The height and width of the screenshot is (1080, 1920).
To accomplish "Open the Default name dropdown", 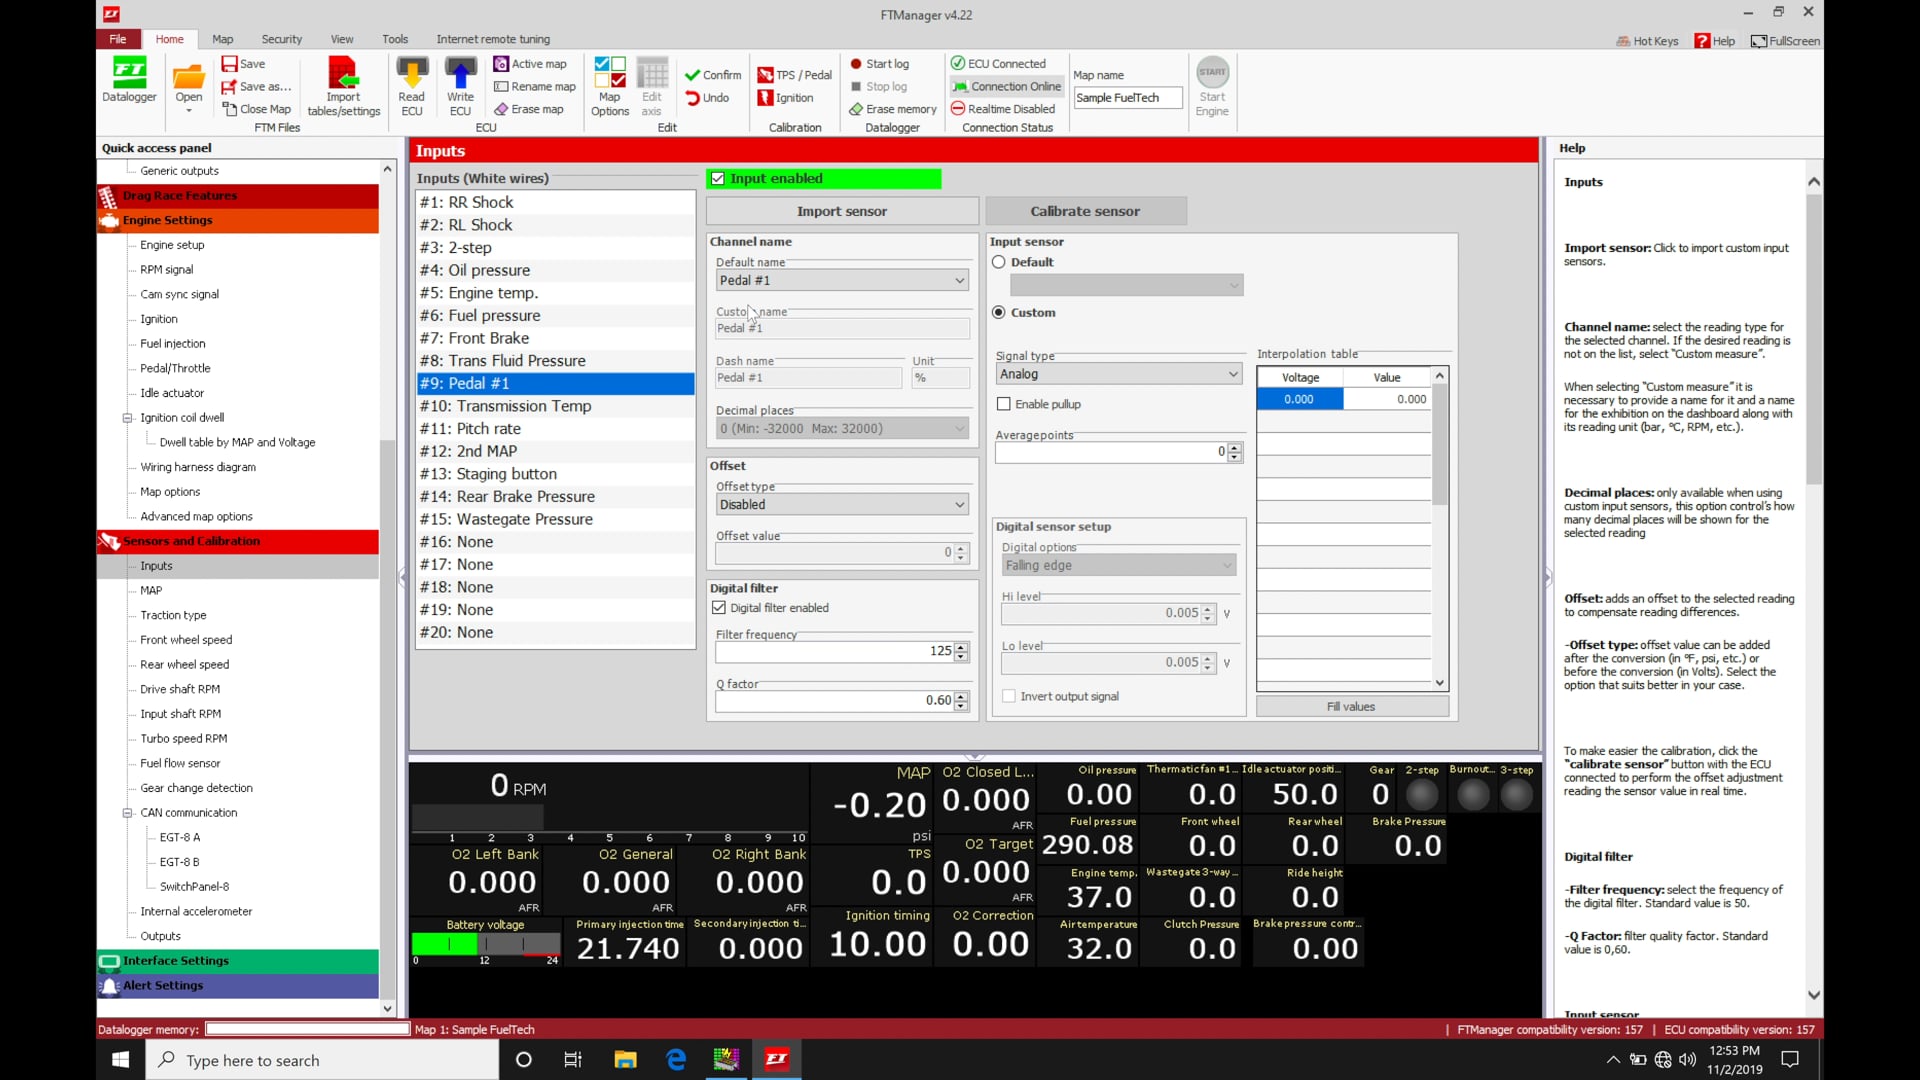I will (x=842, y=281).
